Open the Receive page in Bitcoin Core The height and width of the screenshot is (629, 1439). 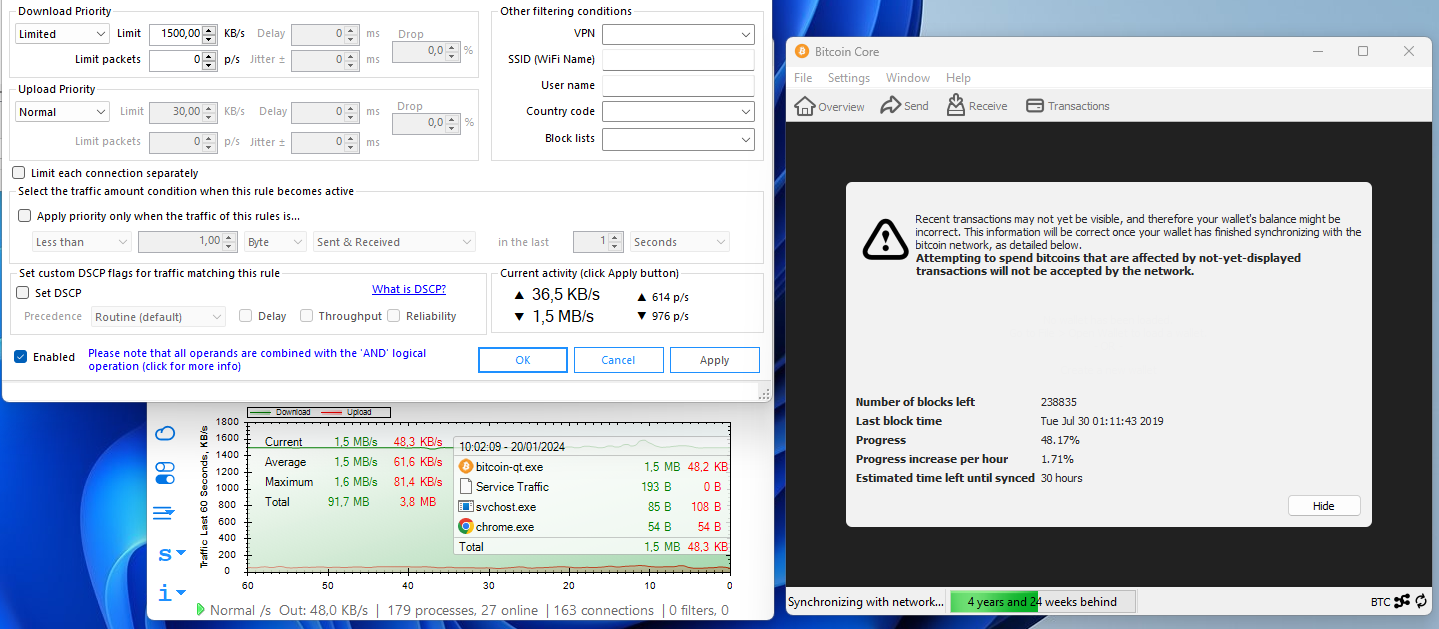(x=976, y=105)
